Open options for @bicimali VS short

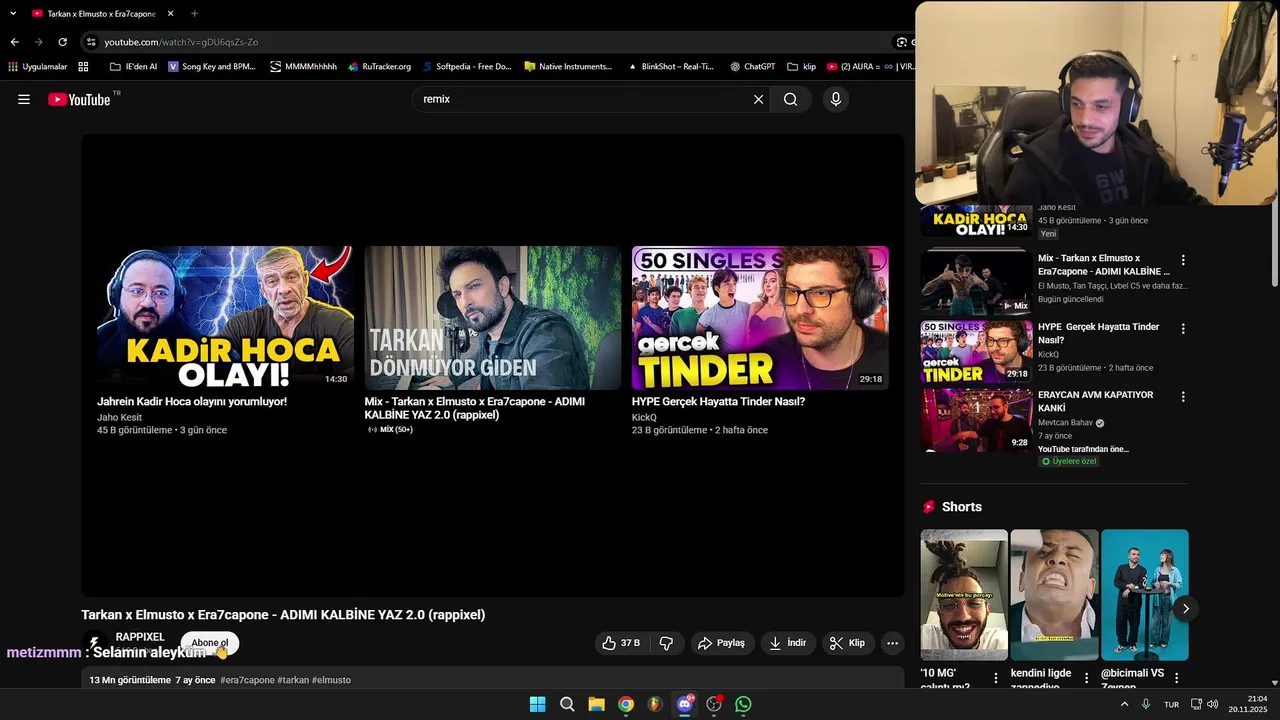(1176, 678)
